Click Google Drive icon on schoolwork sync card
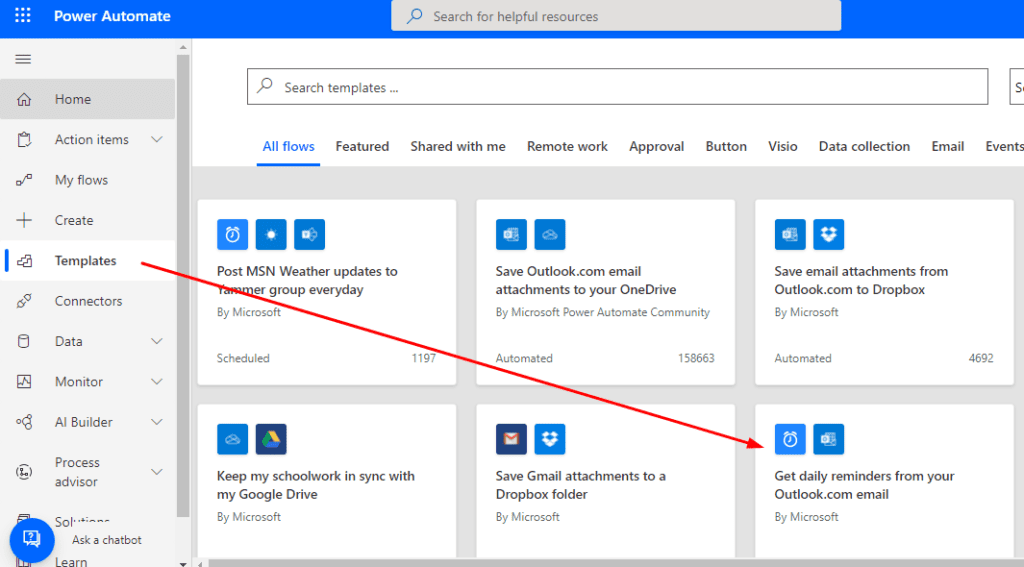The width and height of the screenshot is (1024, 567). click(x=271, y=439)
